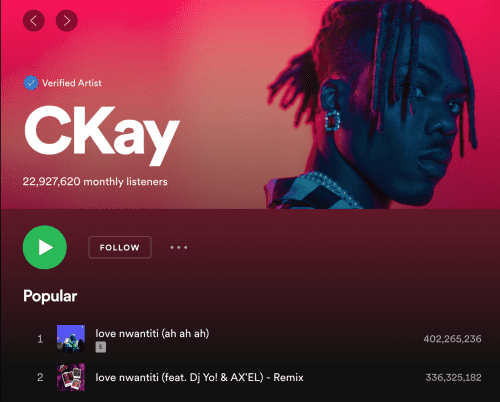
Task: Click track number 1 in the Popular list
Action: pos(40,339)
